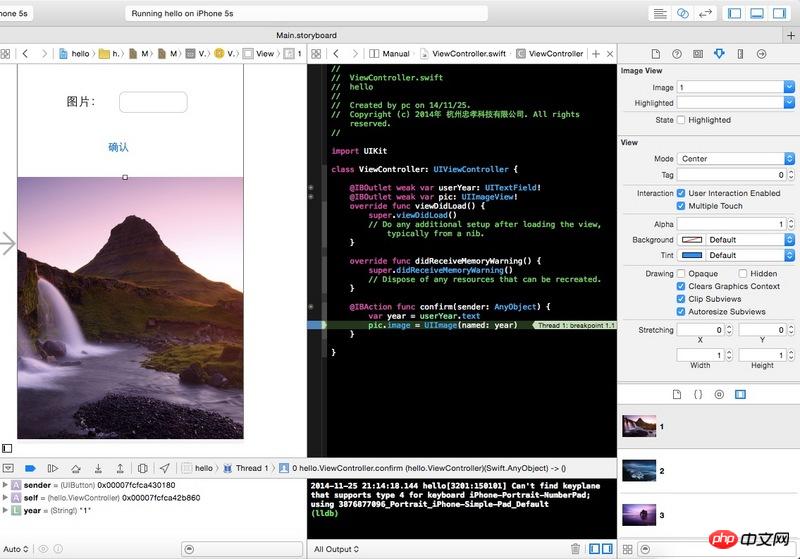Clear the console output with trash
Image resolution: width=800 pixels, height=559 pixels.
pos(576,549)
